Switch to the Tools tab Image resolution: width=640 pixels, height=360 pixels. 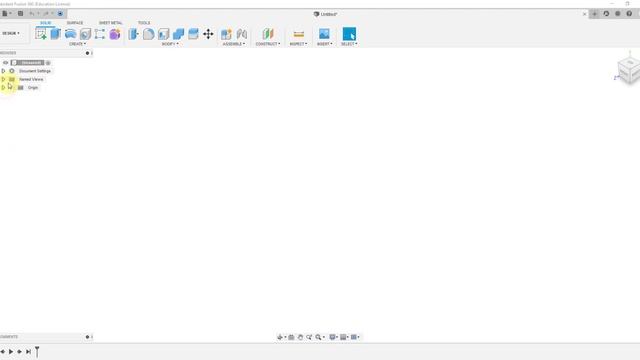tap(144, 23)
